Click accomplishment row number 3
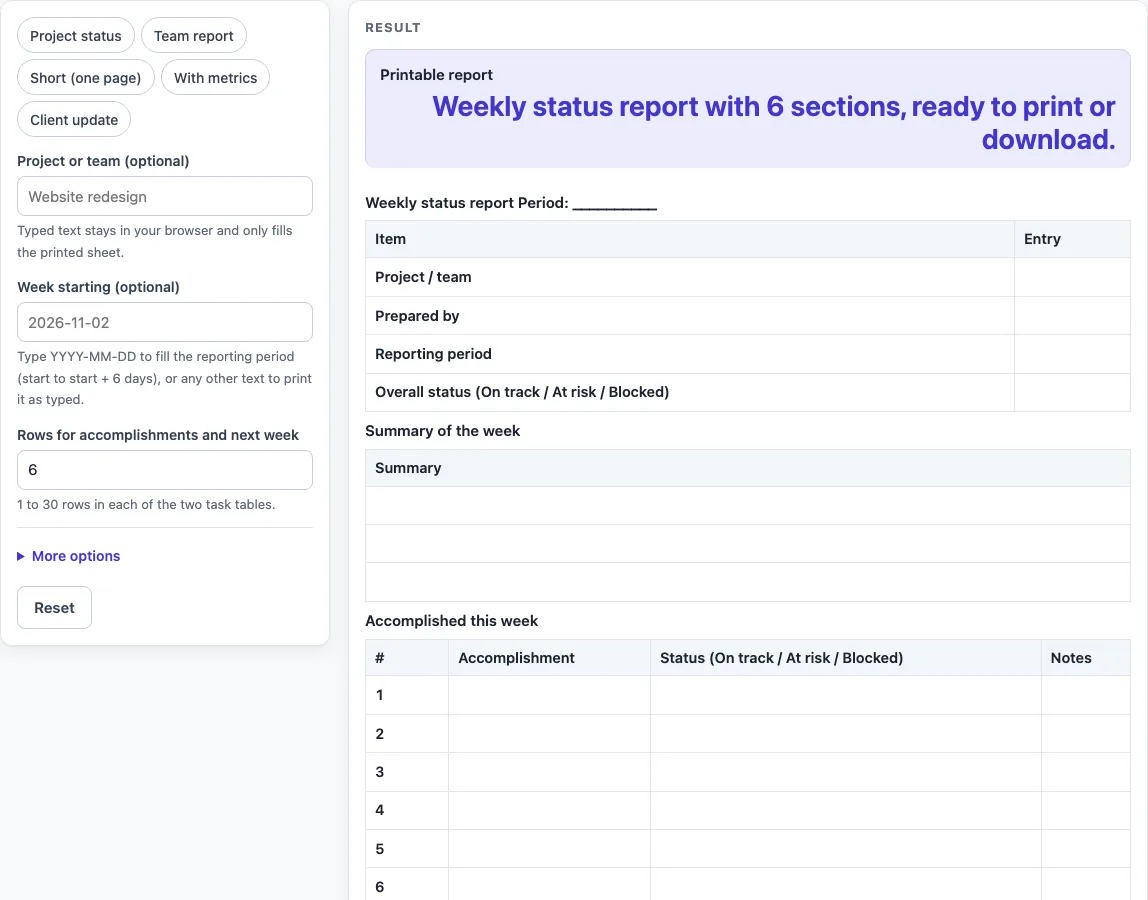Image resolution: width=1148 pixels, height=900 pixels. point(748,772)
